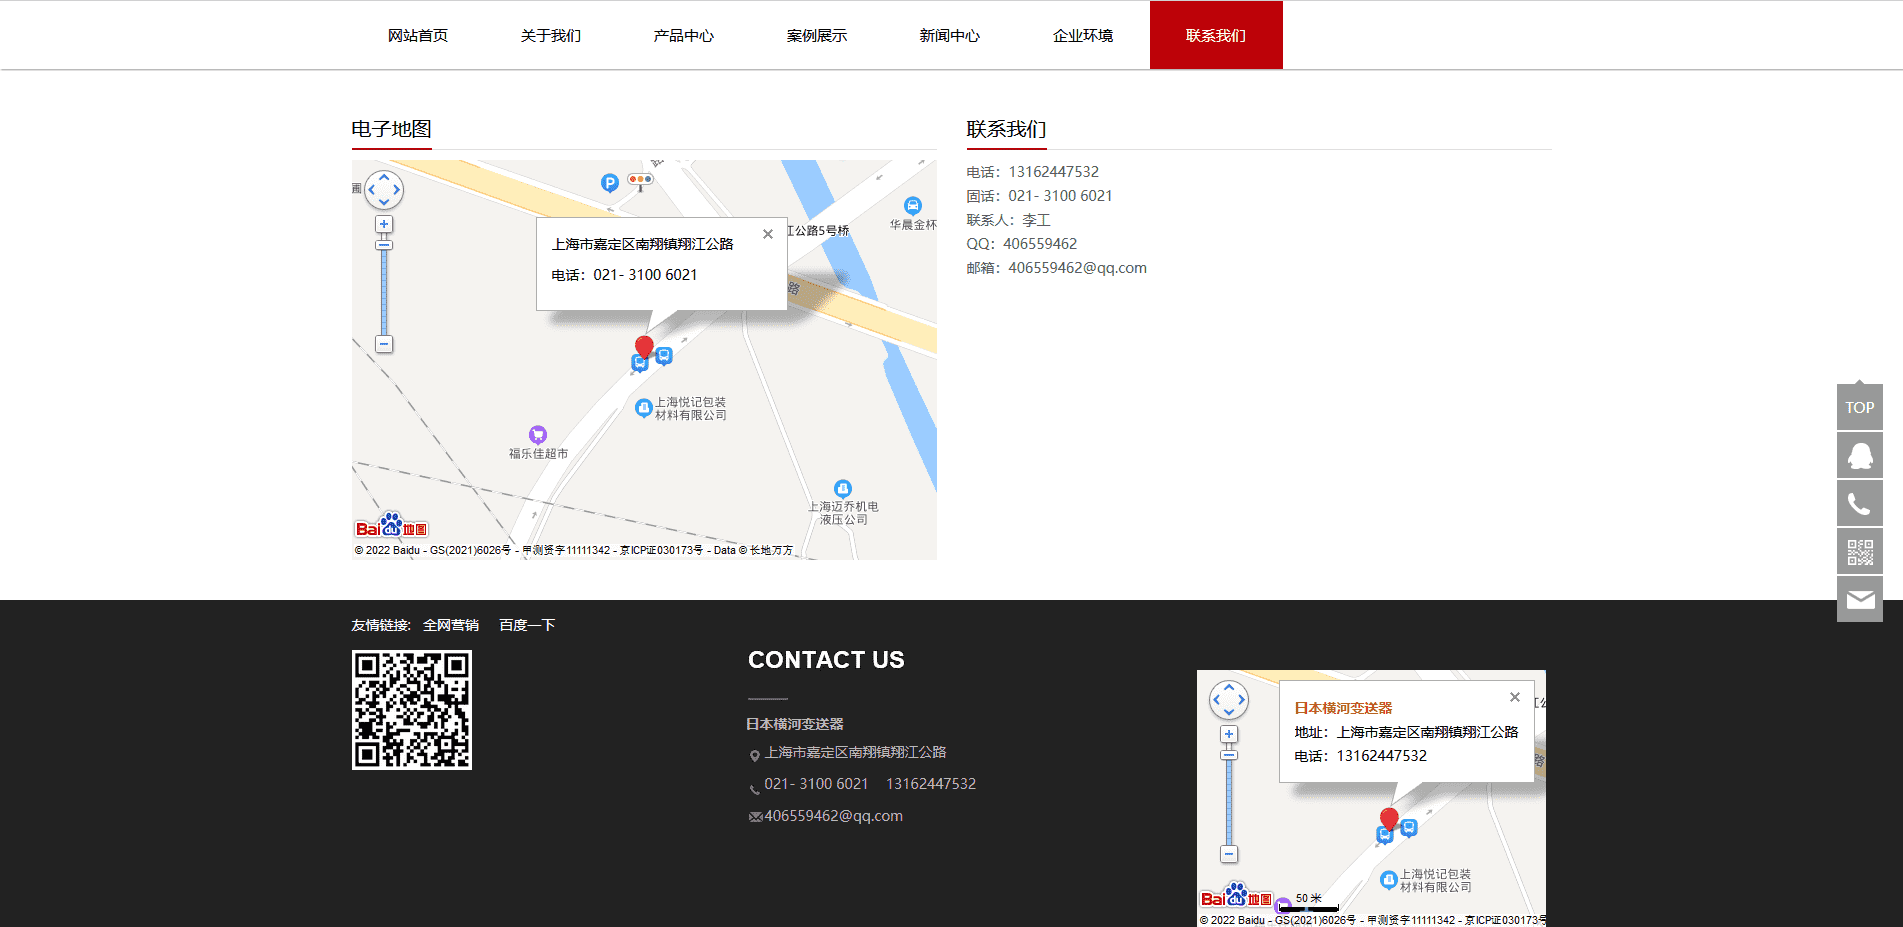Click the QQ chat icon in side toolbar

click(1859, 456)
